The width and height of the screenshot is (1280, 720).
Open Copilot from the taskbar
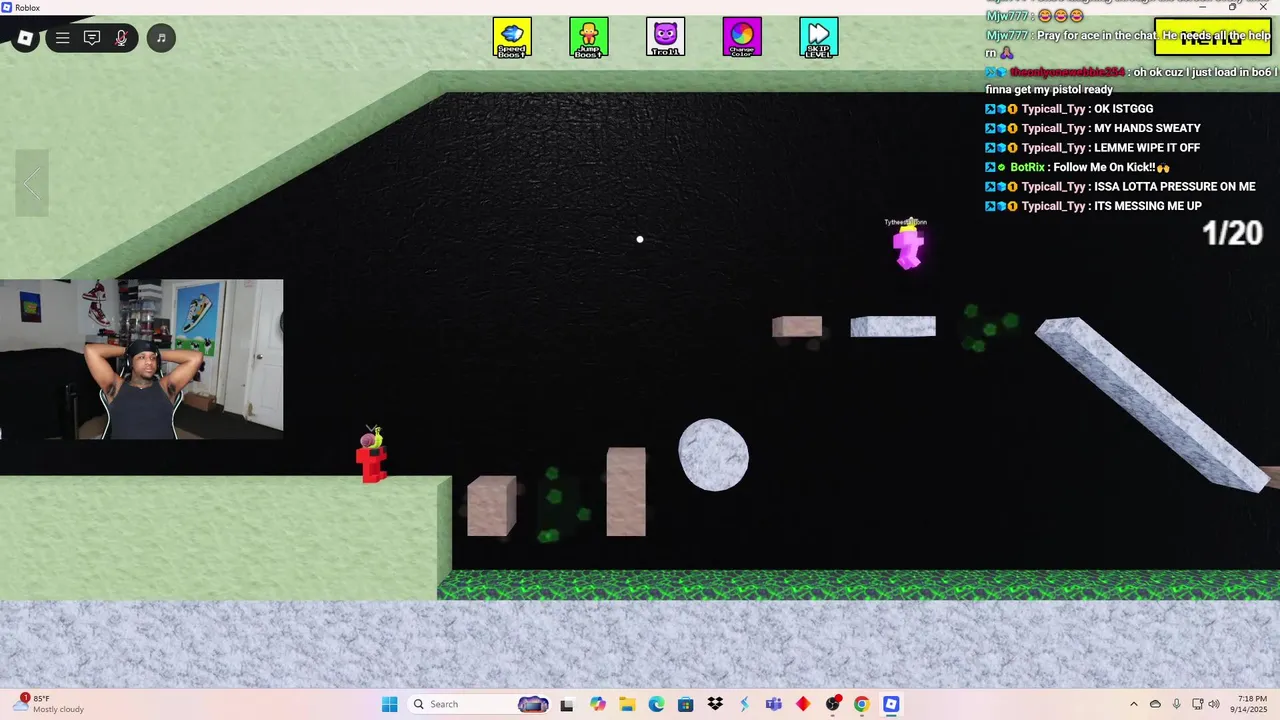pos(598,704)
